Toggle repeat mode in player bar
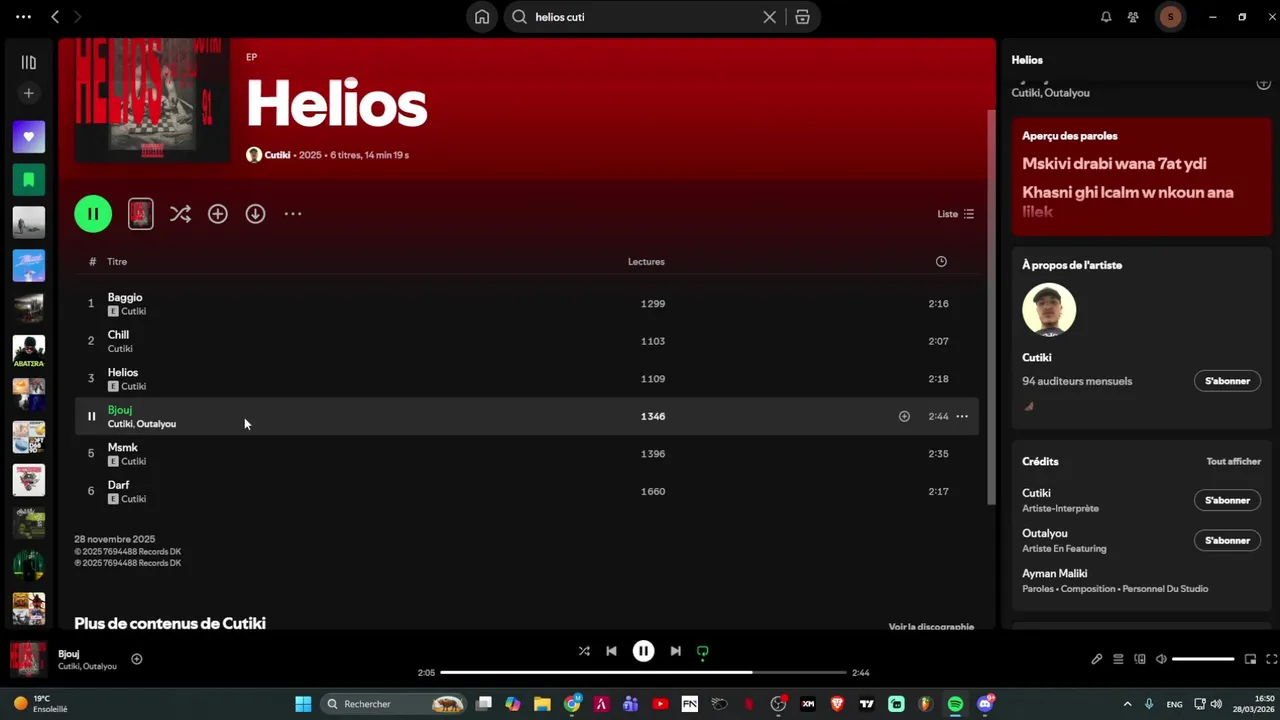 pyautogui.click(x=703, y=651)
